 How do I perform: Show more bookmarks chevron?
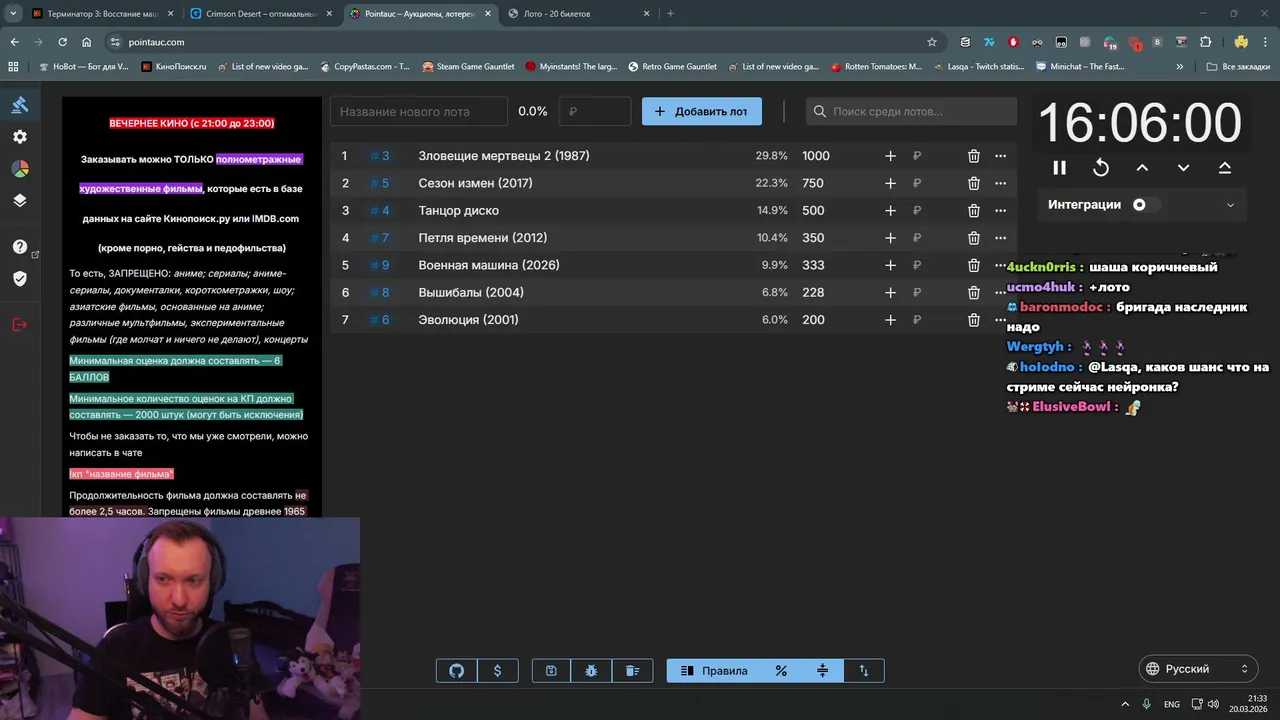pos(1180,67)
